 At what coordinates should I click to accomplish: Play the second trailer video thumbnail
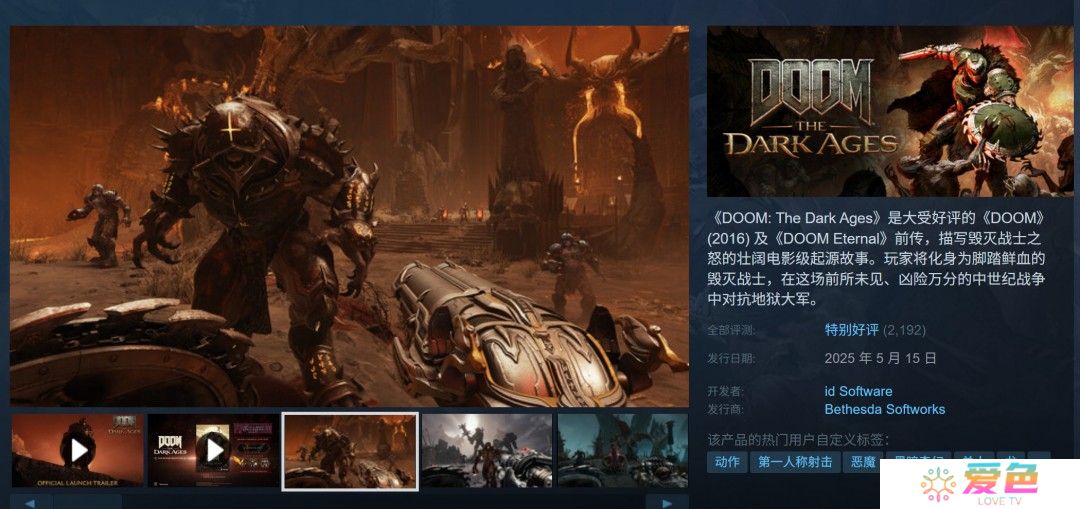point(214,450)
